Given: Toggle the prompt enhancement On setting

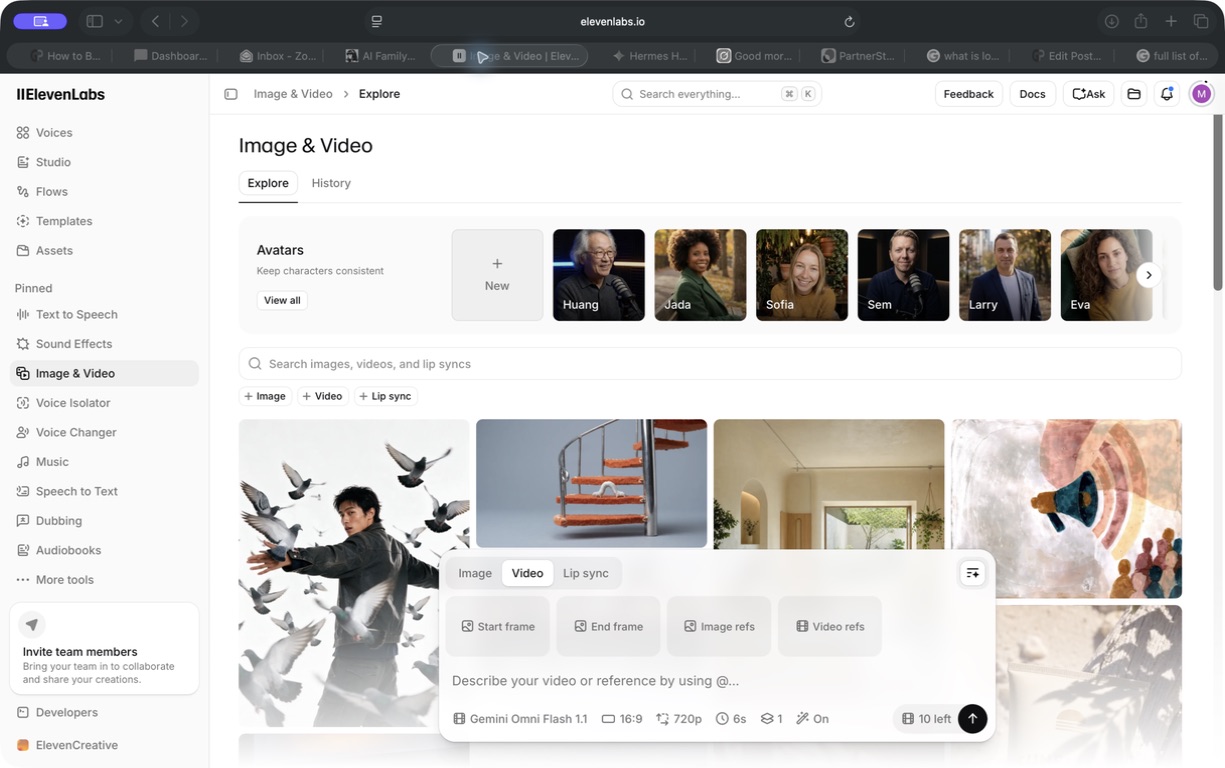Looking at the screenshot, I should pos(812,719).
